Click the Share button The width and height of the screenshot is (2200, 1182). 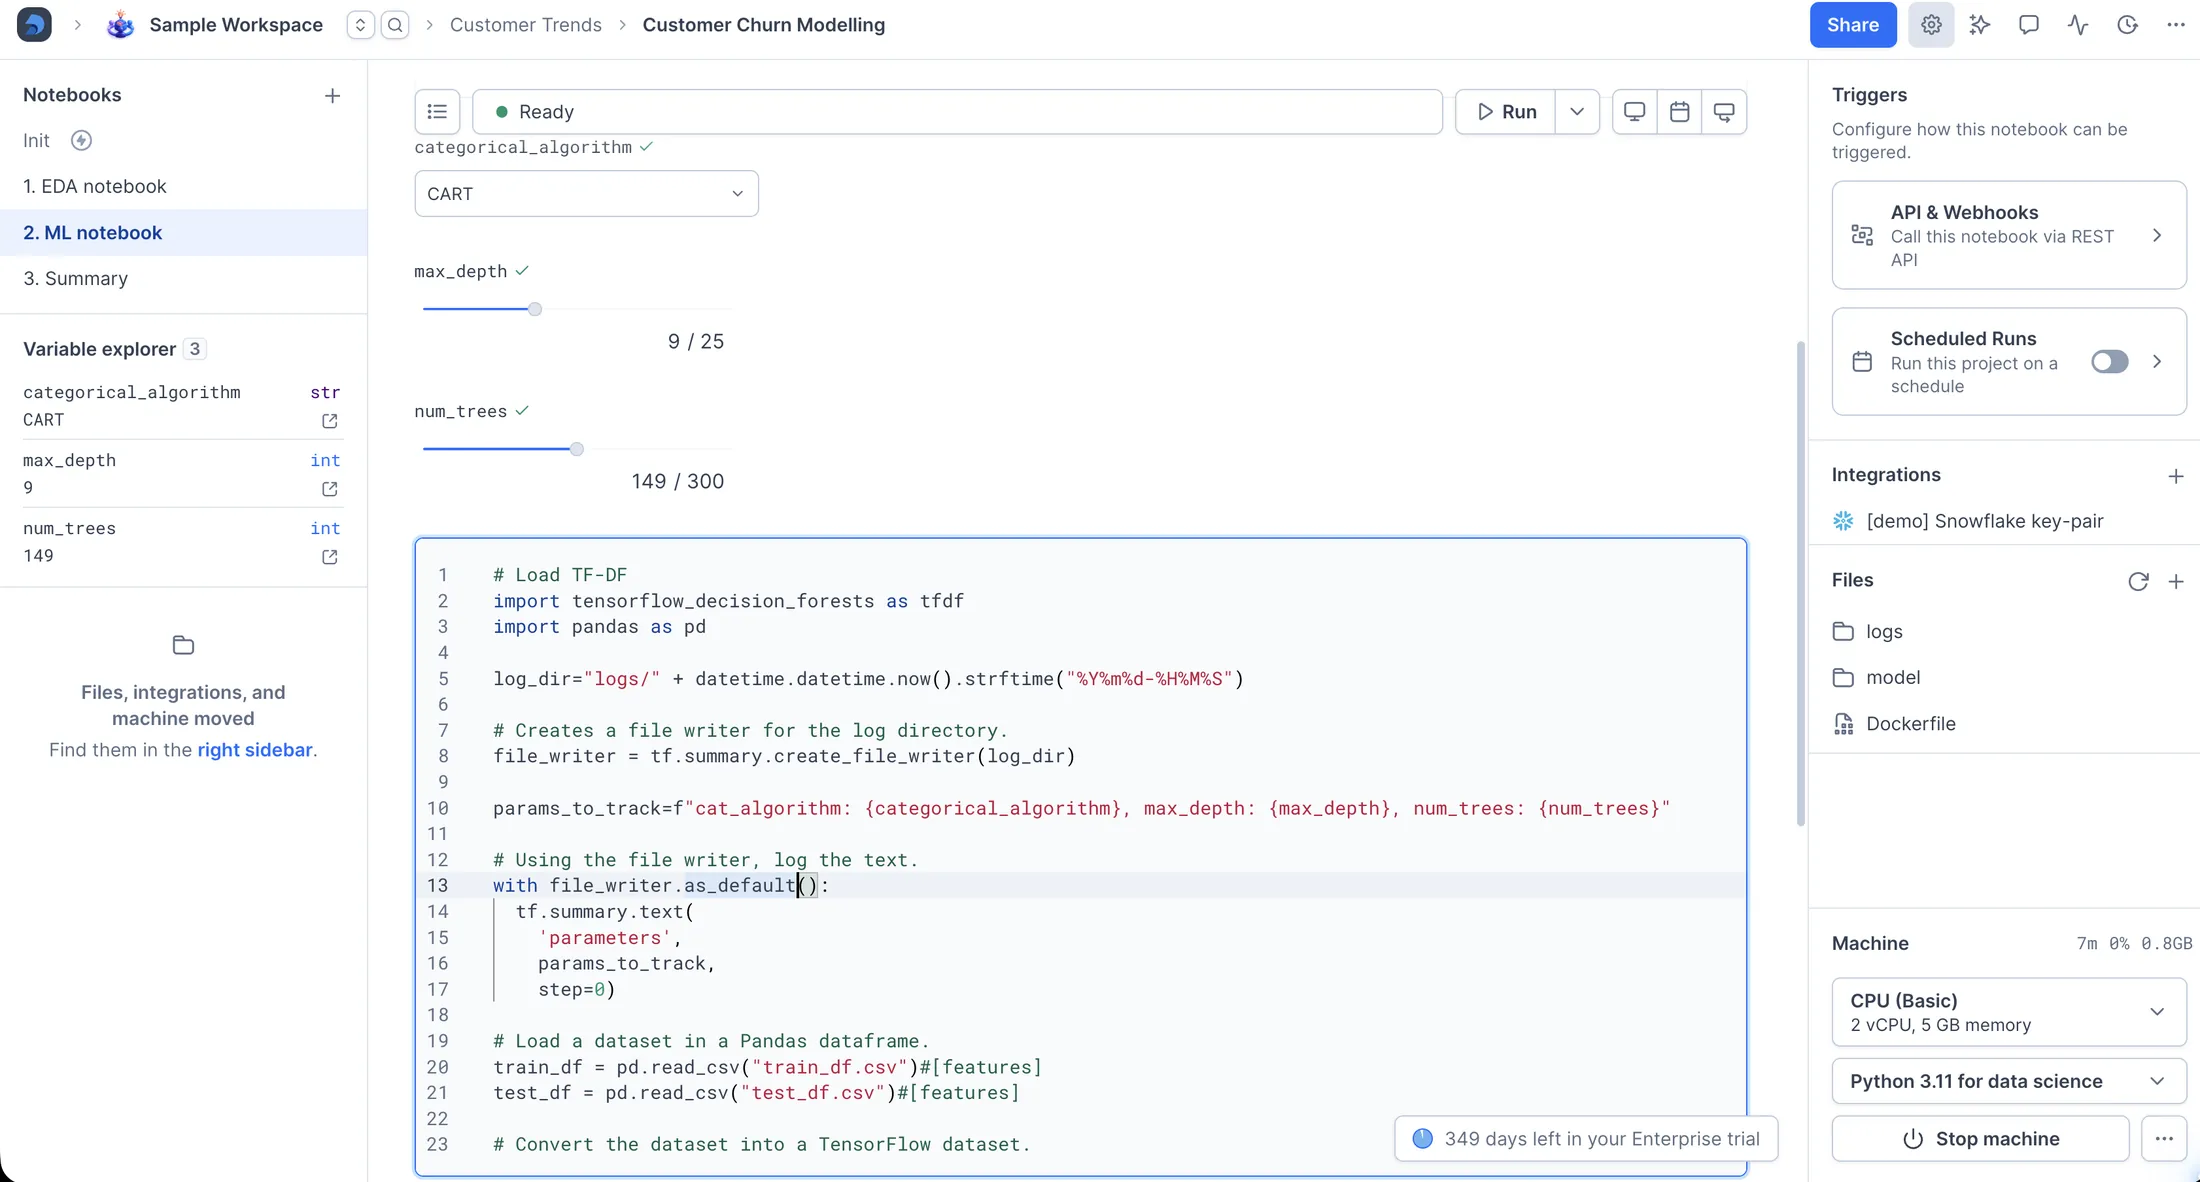click(1853, 25)
